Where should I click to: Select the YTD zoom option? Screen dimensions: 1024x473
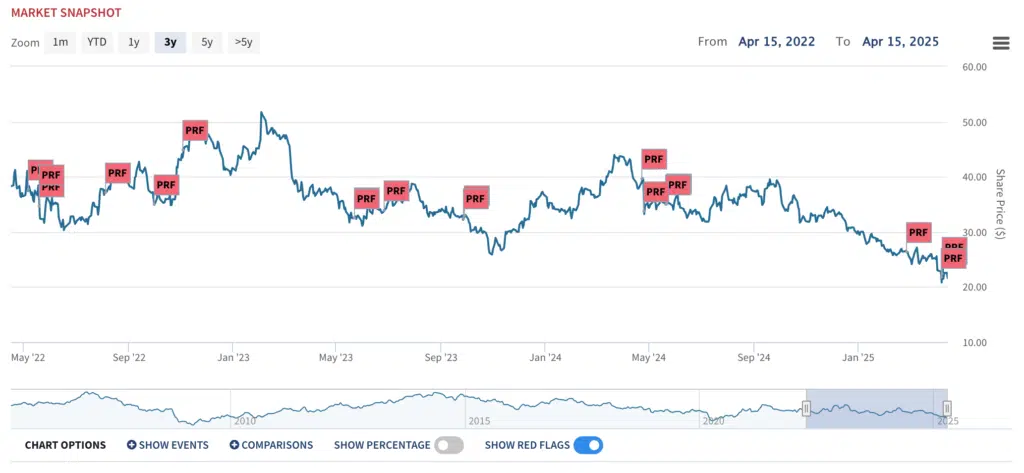pos(97,42)
